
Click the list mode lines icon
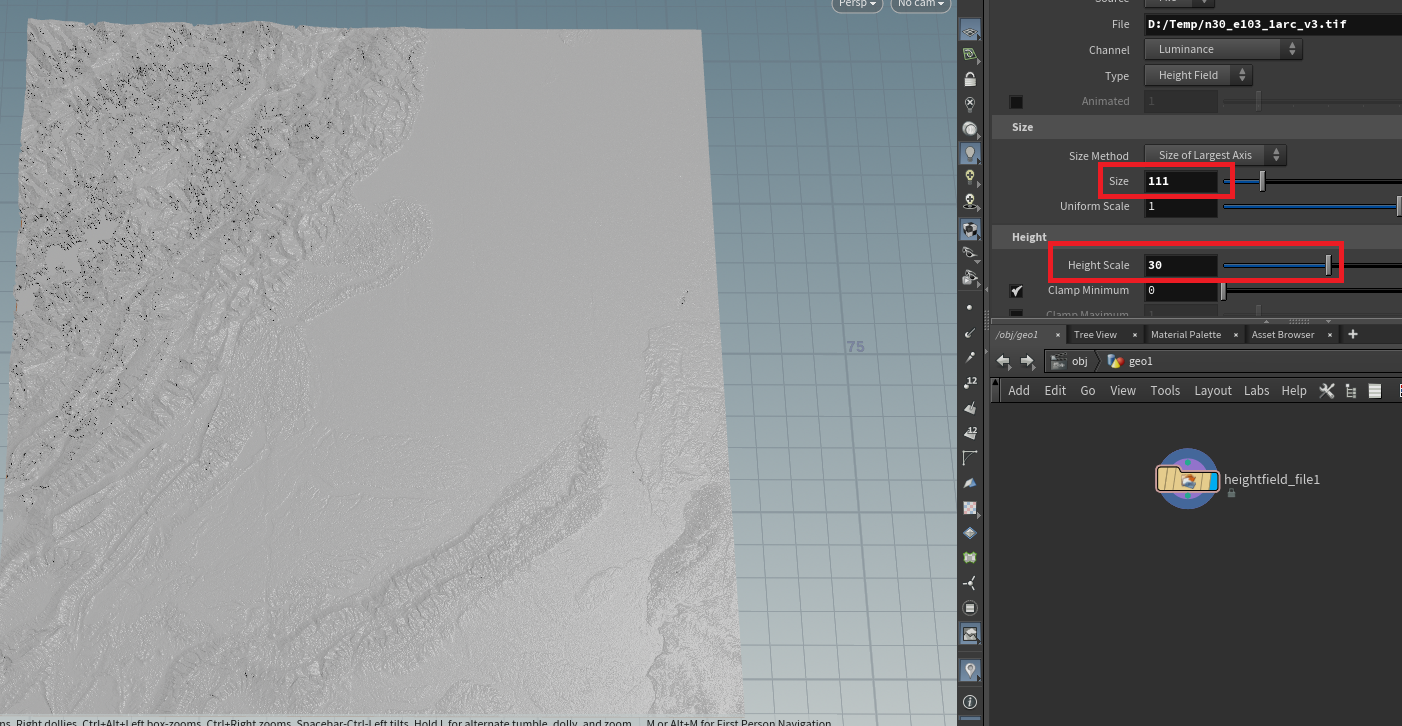(x=1374, y=390)
